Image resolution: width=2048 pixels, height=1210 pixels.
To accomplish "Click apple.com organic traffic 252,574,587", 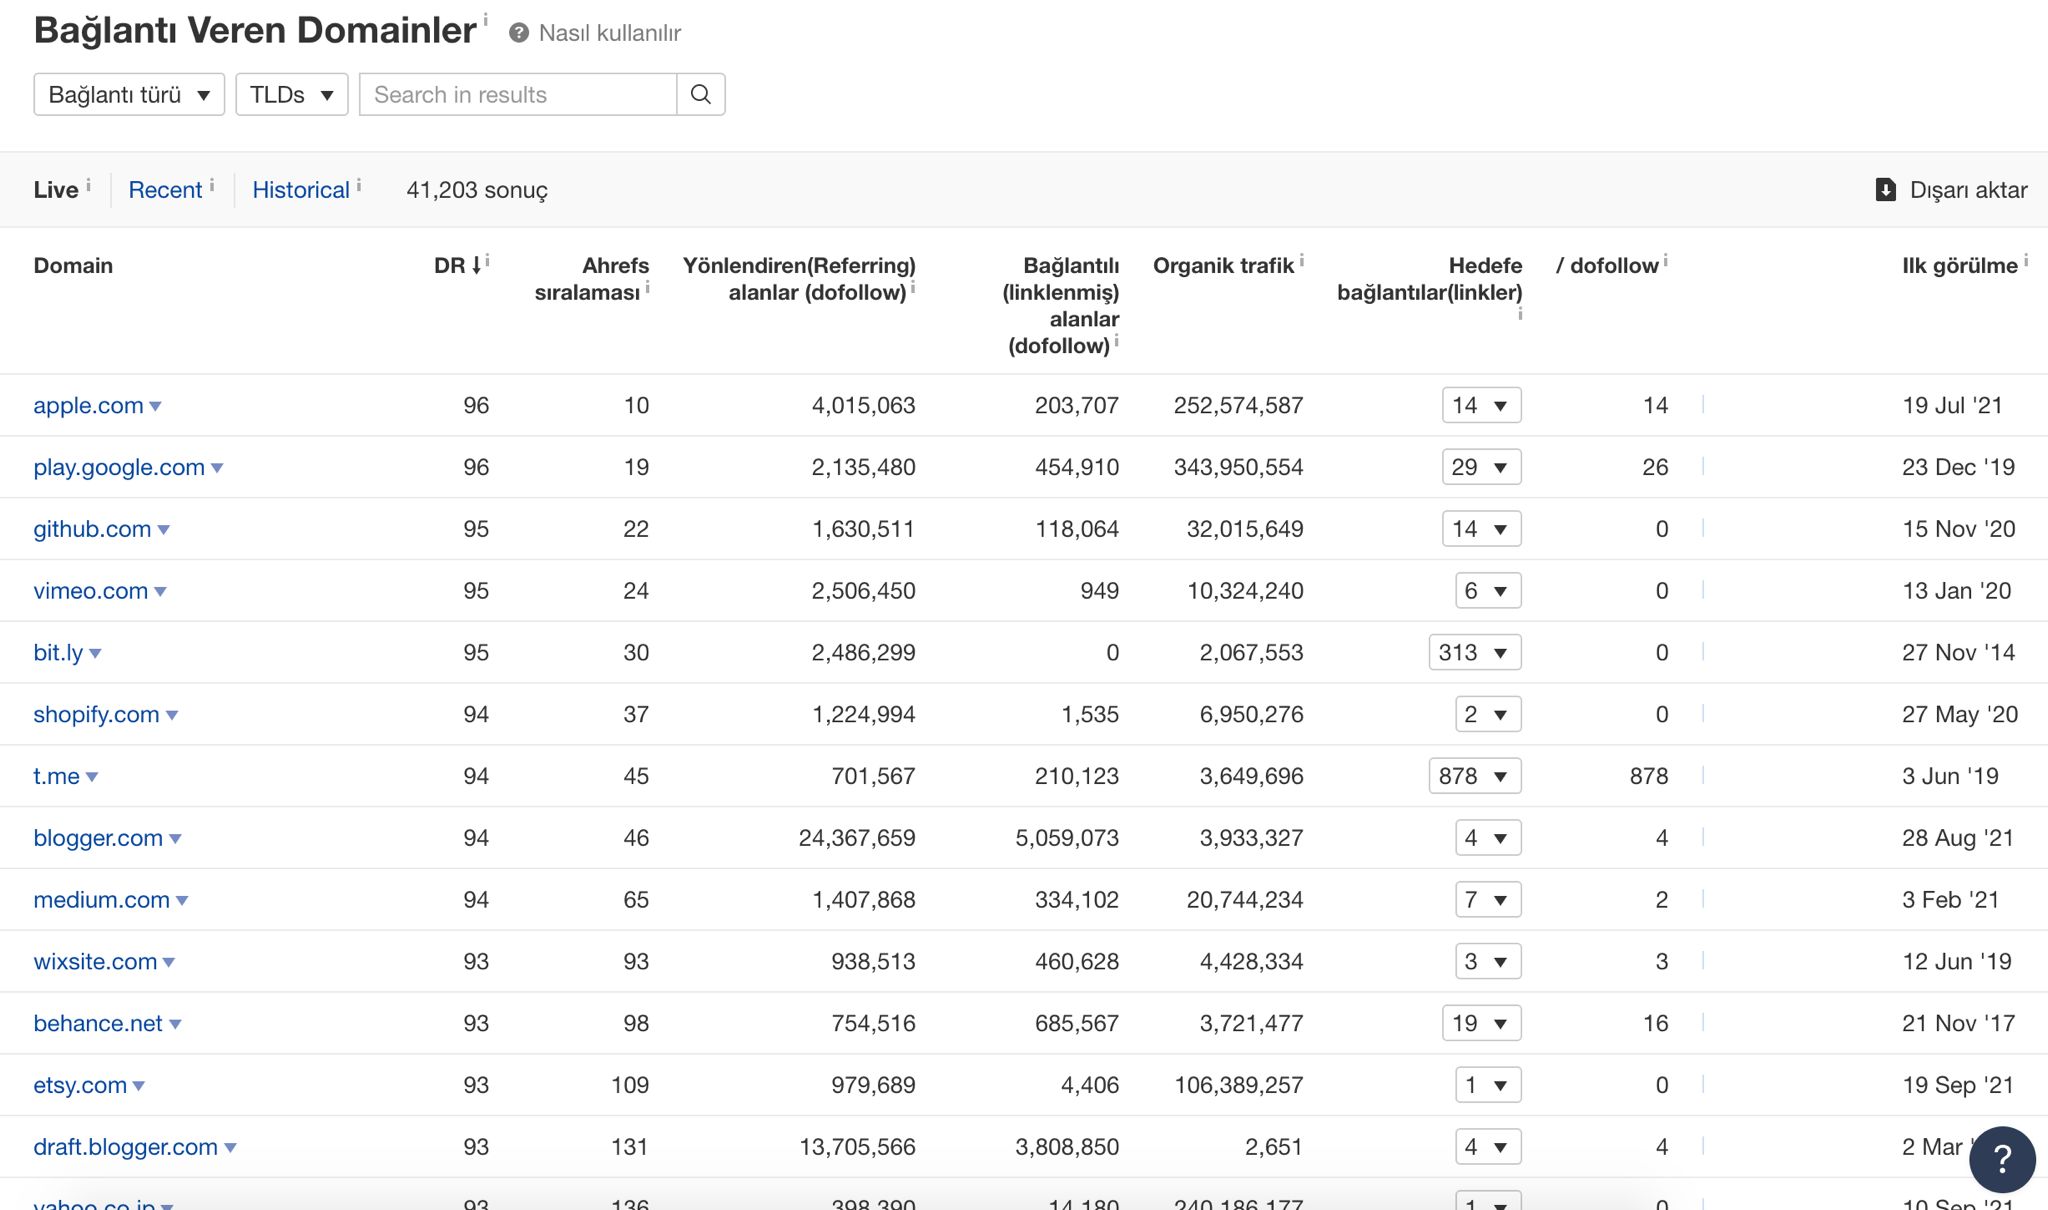I will coord(1238,405).
